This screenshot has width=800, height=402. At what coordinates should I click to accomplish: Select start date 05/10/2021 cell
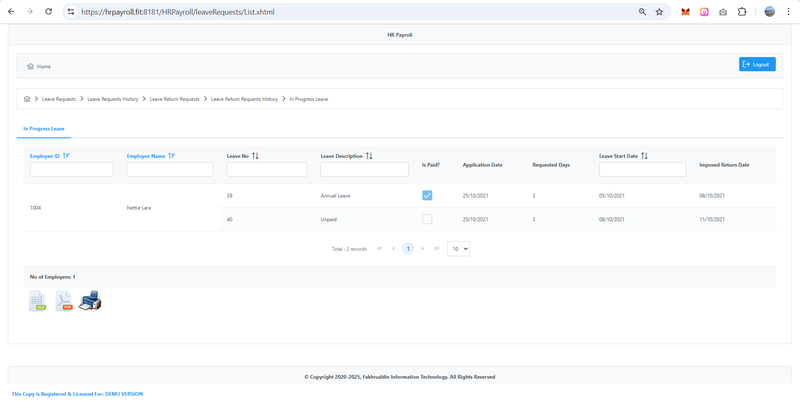point(612,195)
